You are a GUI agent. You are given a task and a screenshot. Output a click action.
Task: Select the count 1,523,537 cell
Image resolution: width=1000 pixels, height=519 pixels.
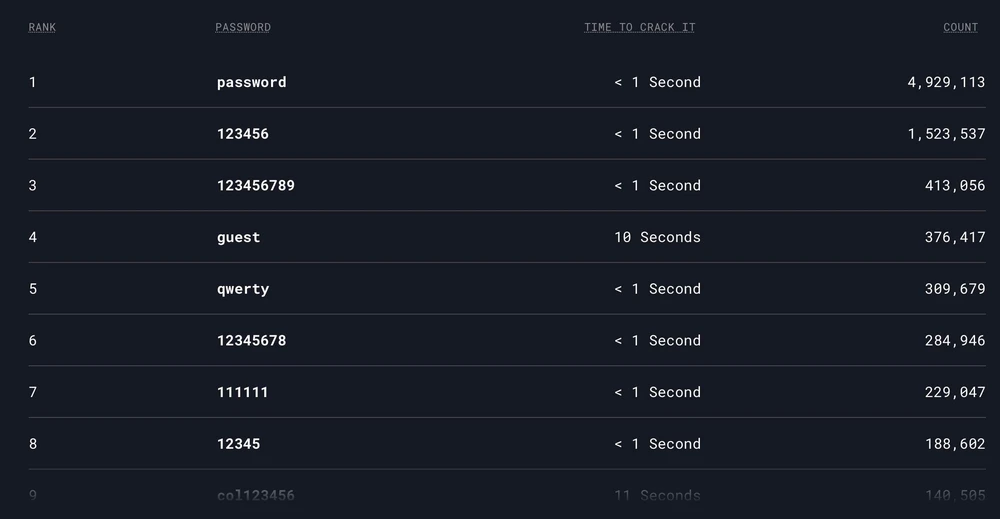pyautogui.click(x=946, y=134)
